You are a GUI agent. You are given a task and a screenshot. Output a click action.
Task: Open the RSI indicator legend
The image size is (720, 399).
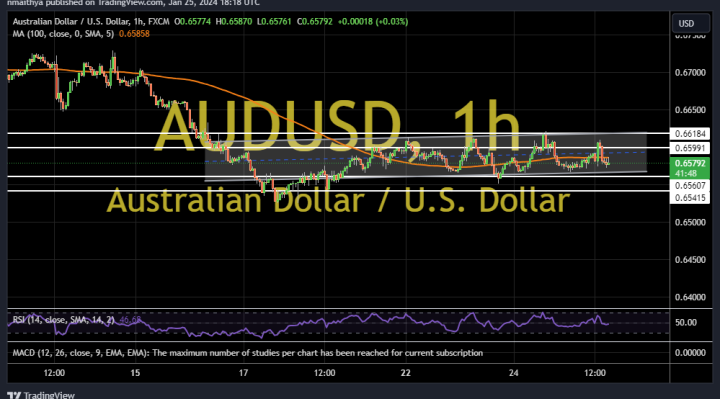[x=63, y=320]
